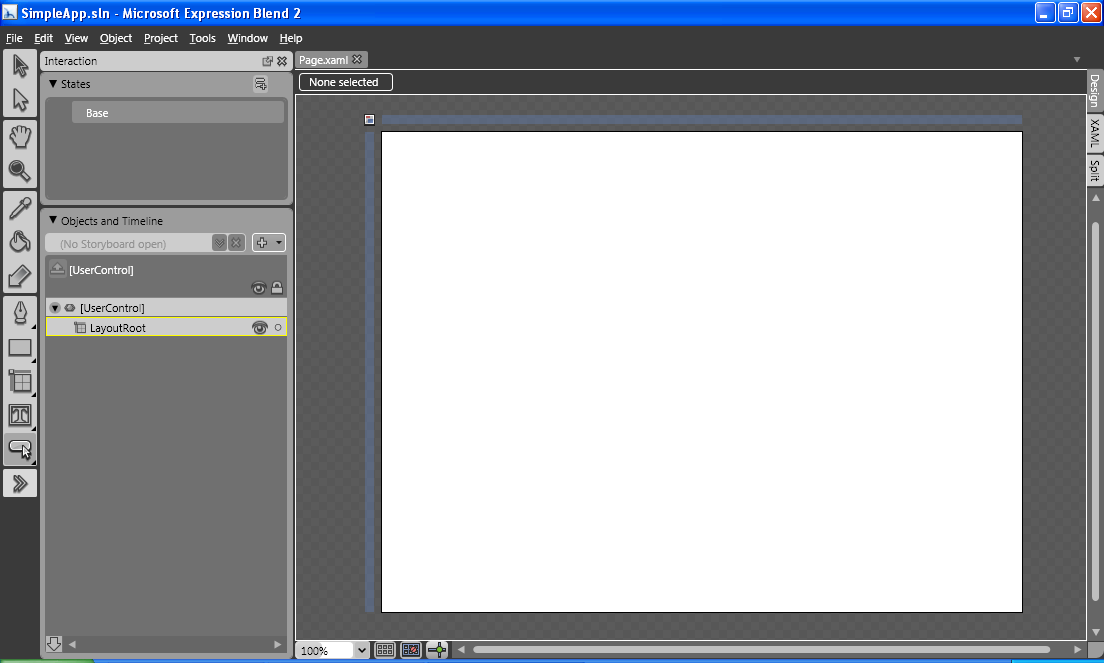Collapse Objects and Timeline section
The height and width of the screenshot is (663, 1104).
(x=53, y=220)
